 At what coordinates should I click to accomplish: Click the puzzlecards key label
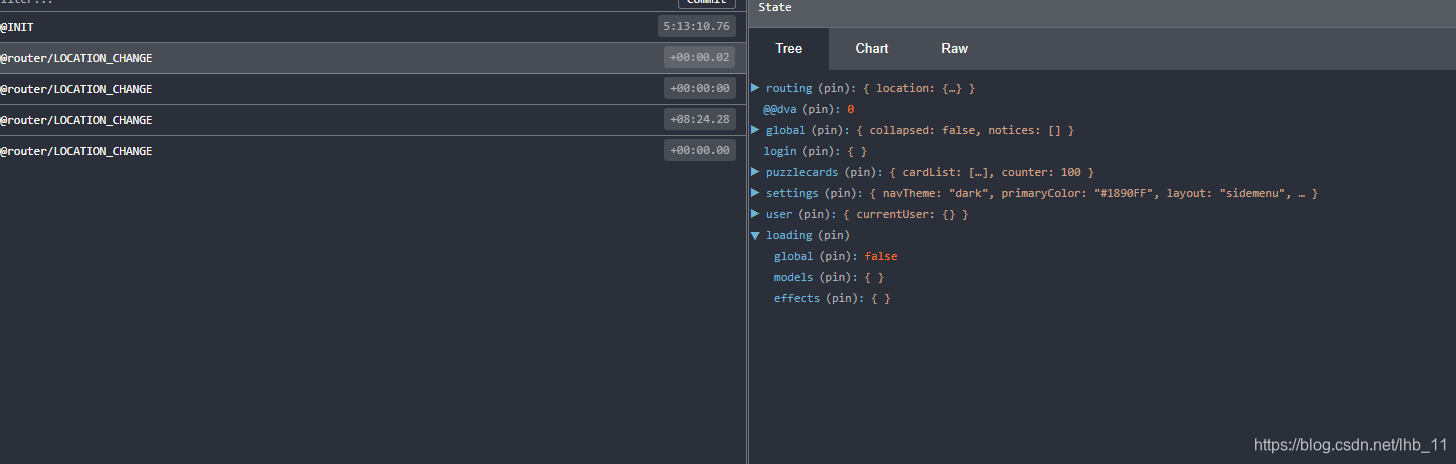(x=802, y=172)
